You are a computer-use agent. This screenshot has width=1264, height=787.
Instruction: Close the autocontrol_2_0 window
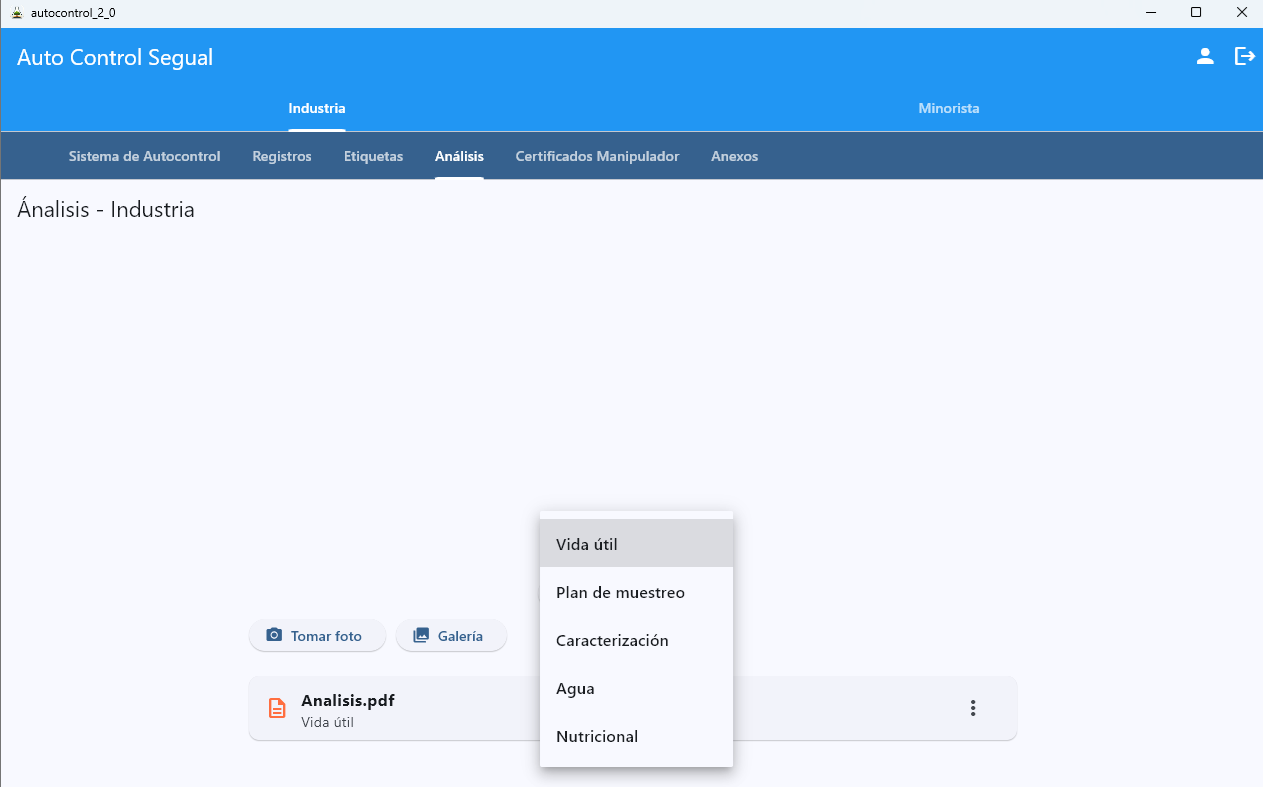click(1241, 13)
